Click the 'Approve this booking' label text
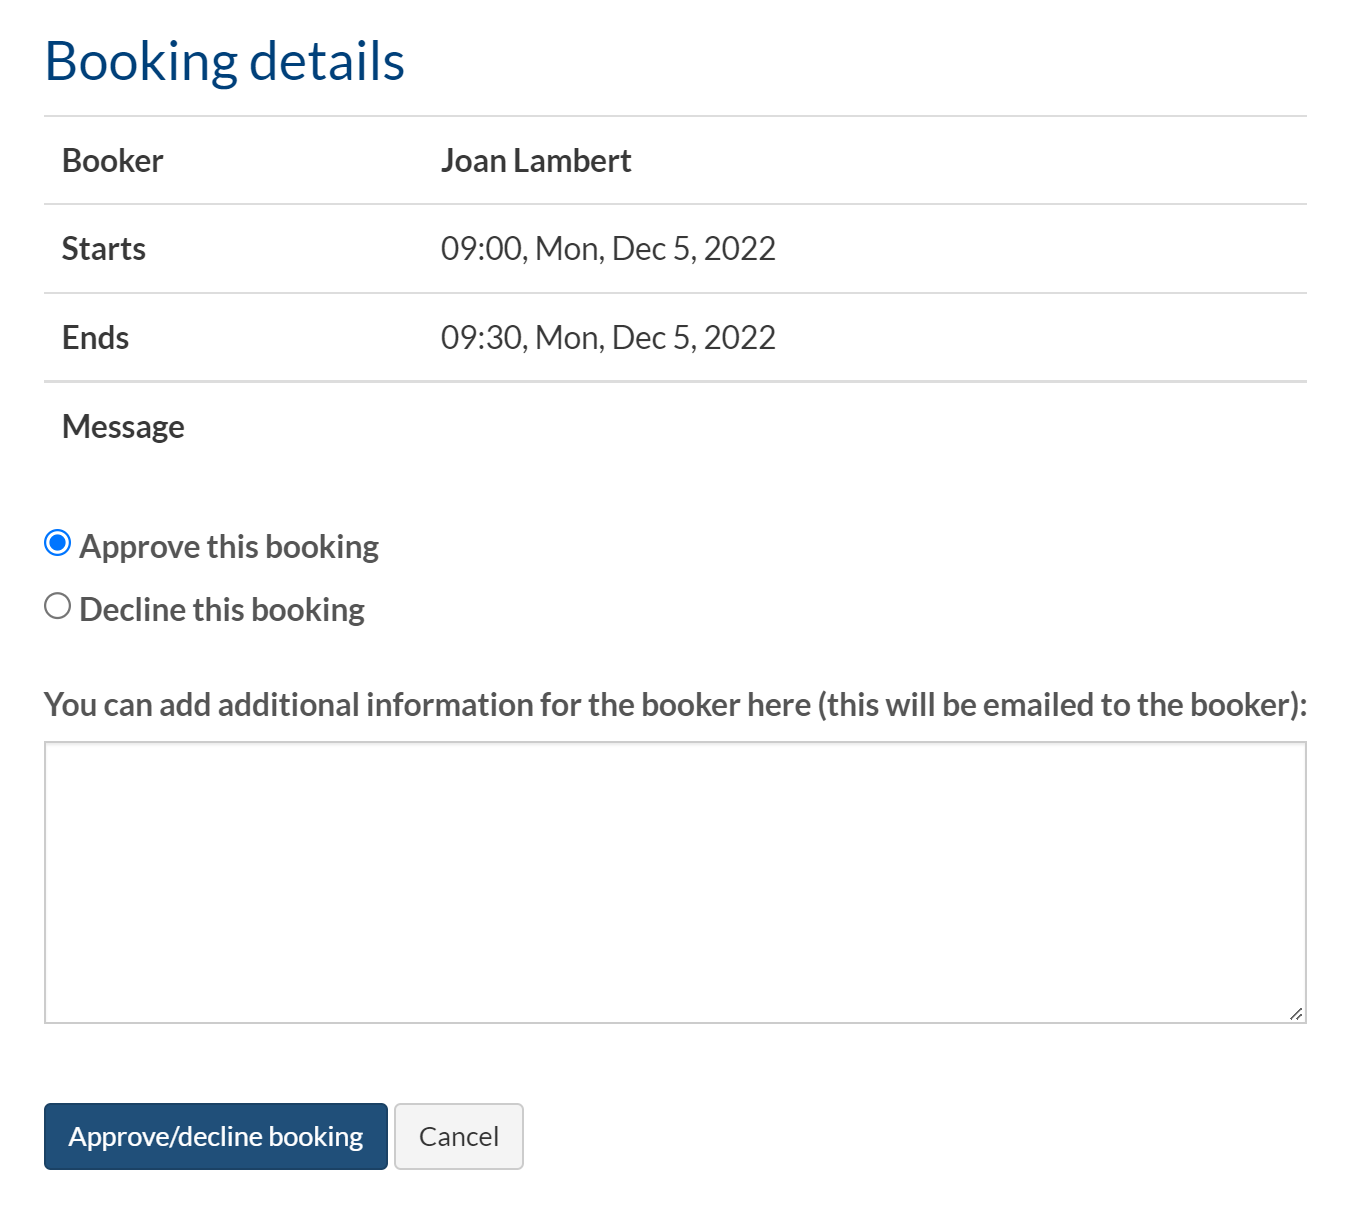 click(229, 547)
